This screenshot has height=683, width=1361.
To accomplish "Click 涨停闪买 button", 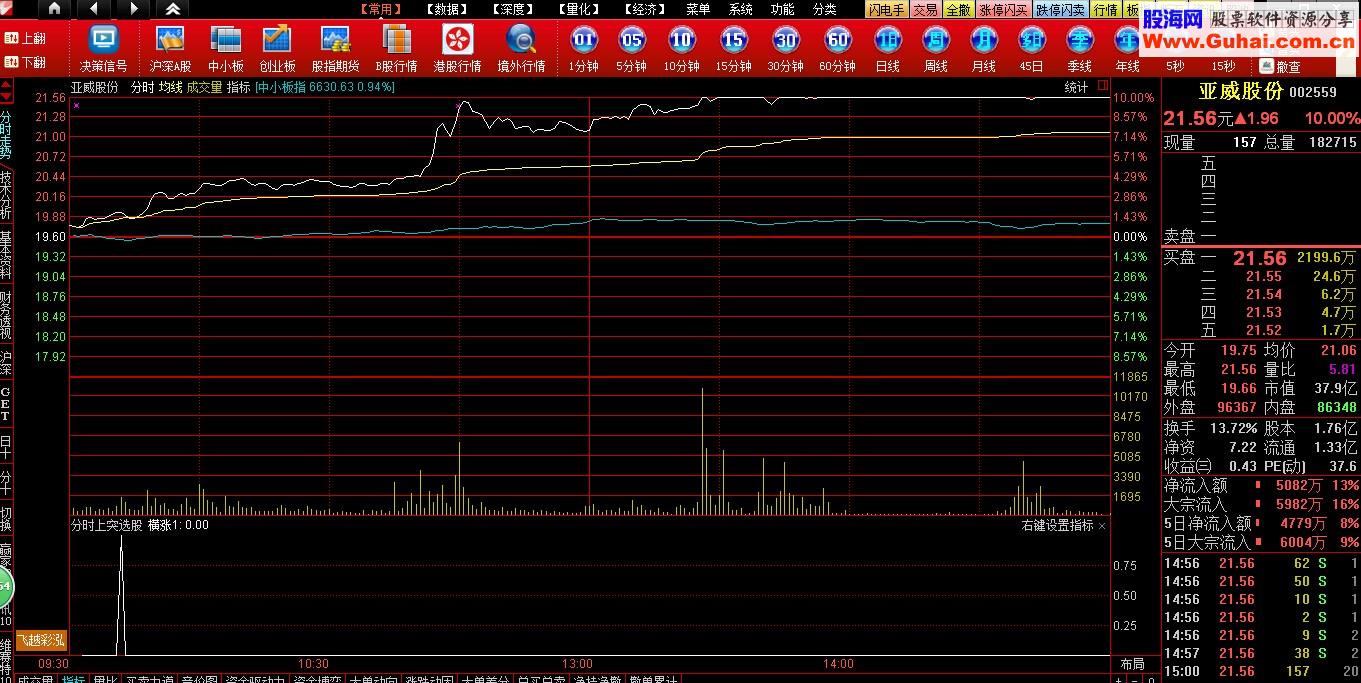I will click(1003, 9).
